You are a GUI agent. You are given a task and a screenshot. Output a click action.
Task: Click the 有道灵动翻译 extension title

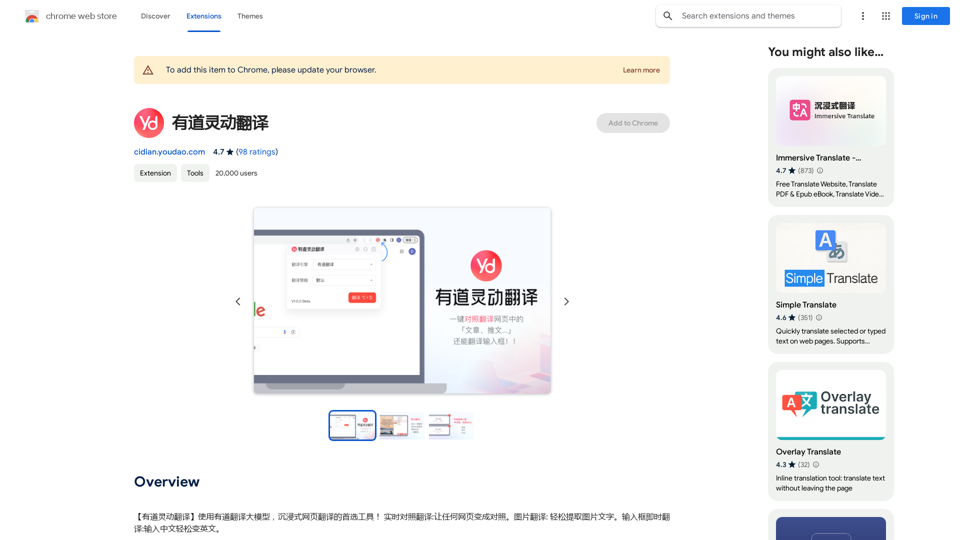220,123
